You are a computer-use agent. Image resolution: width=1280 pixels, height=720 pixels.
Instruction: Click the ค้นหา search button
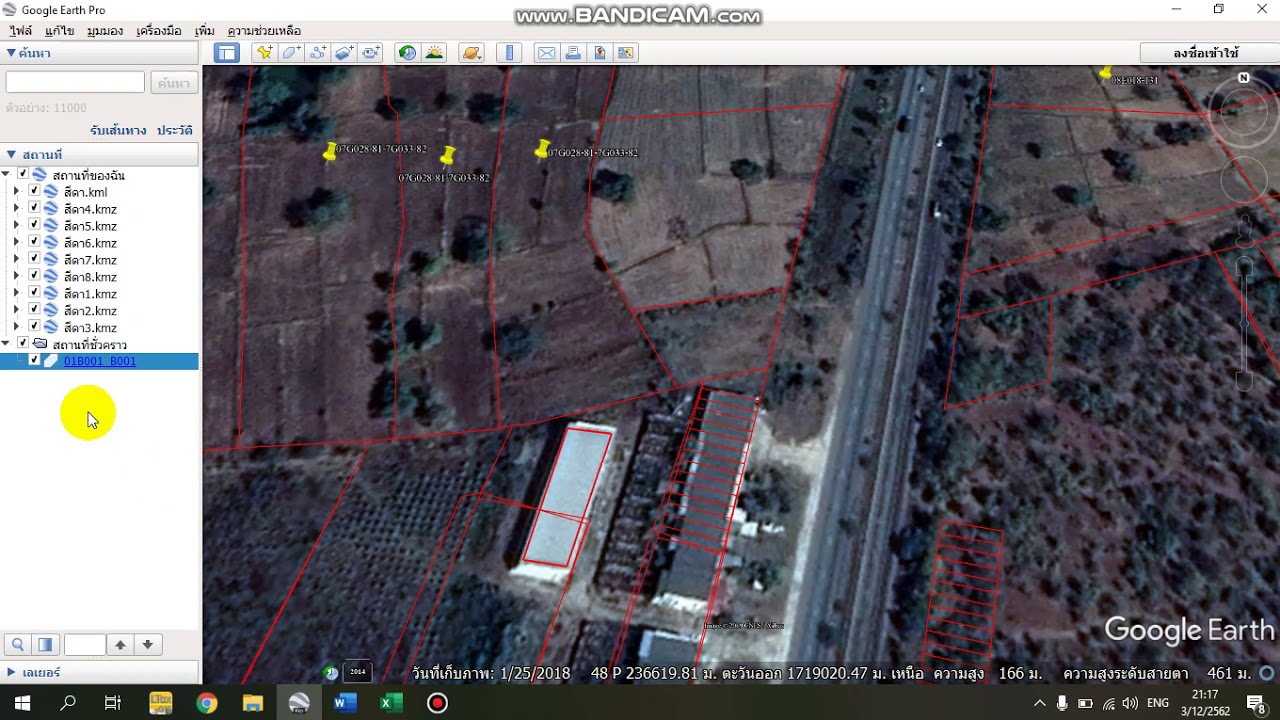coord(174,83)
